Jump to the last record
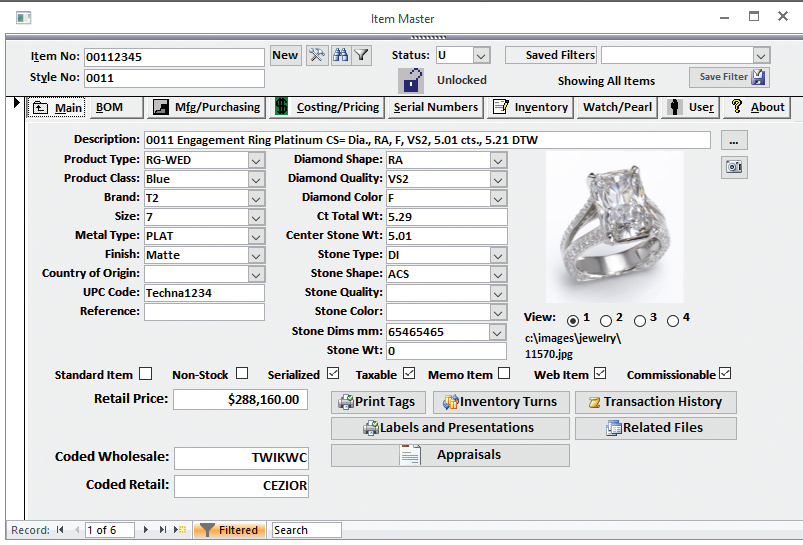 (163, 530)
